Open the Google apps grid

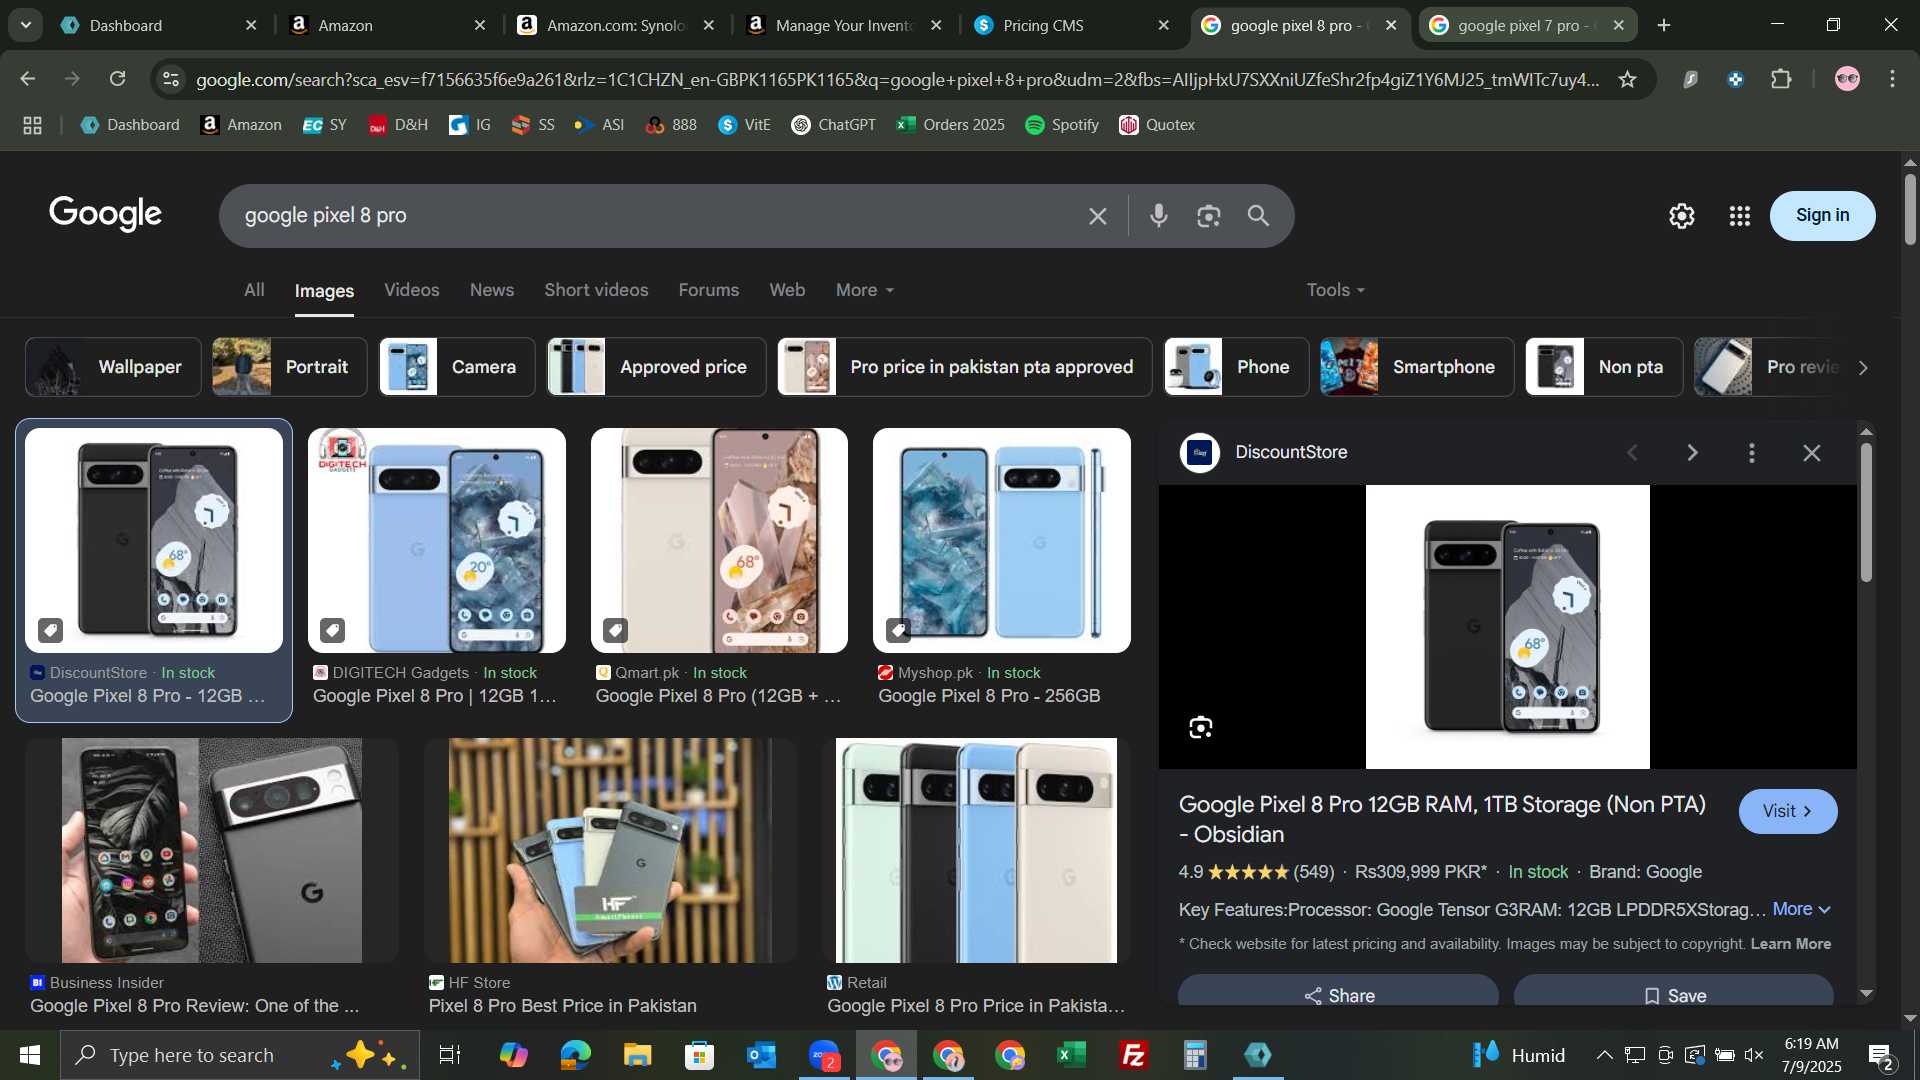point(1739,216)
